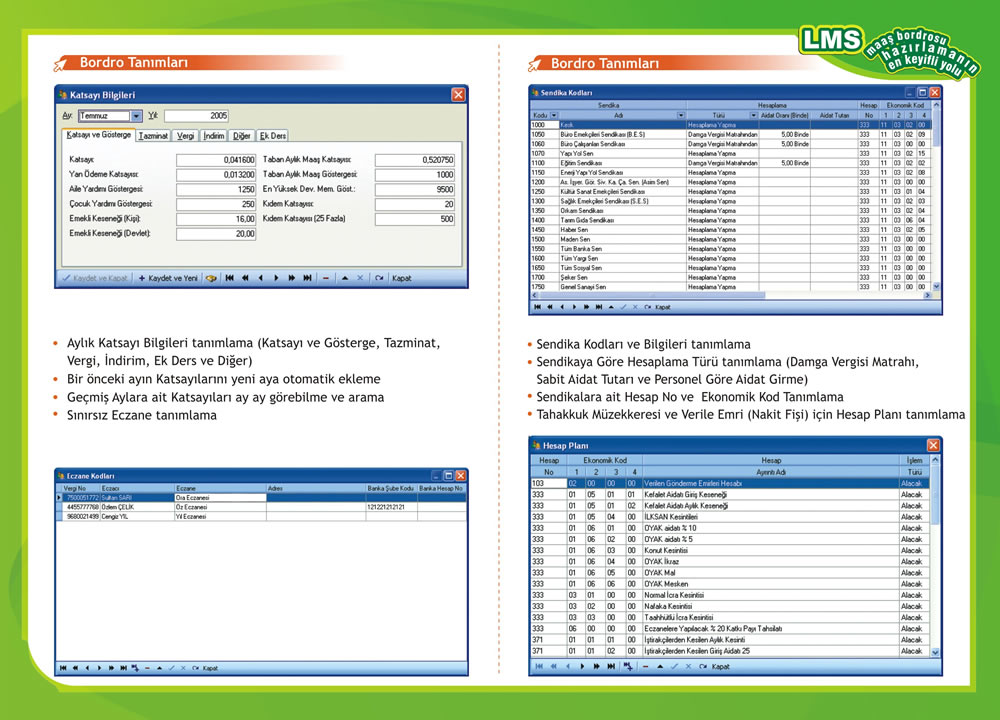Select the Öz Eczanesi row
Image resolution: width=1000 pixels, height=720 pixels.
[x=261, y=507]
